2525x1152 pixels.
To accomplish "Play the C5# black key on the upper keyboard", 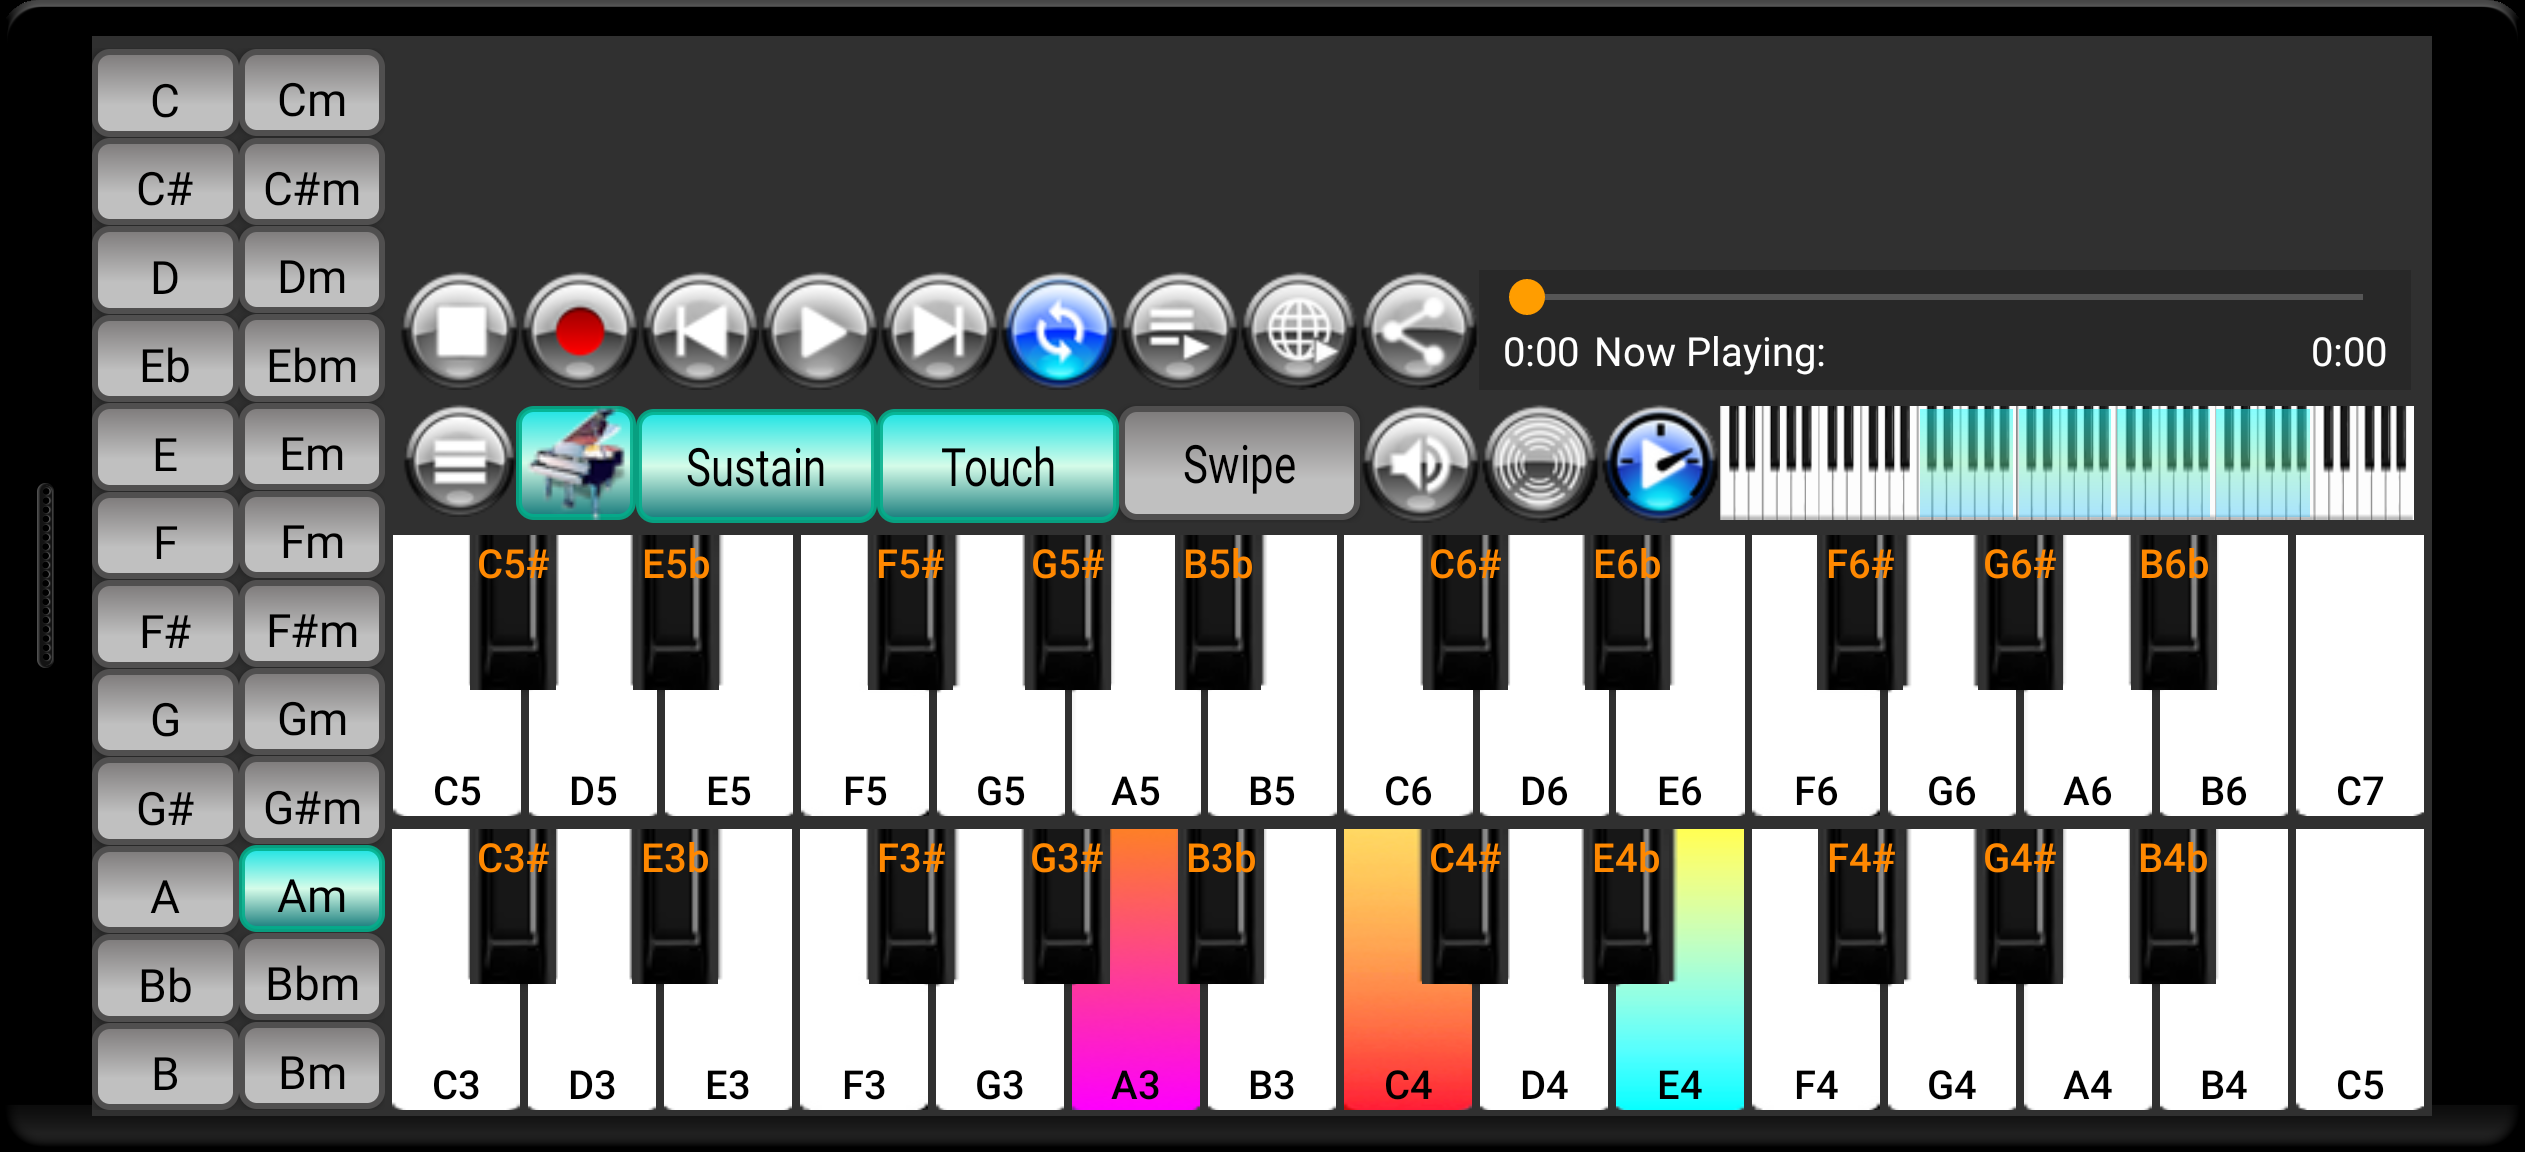I will tap(513, 612).
